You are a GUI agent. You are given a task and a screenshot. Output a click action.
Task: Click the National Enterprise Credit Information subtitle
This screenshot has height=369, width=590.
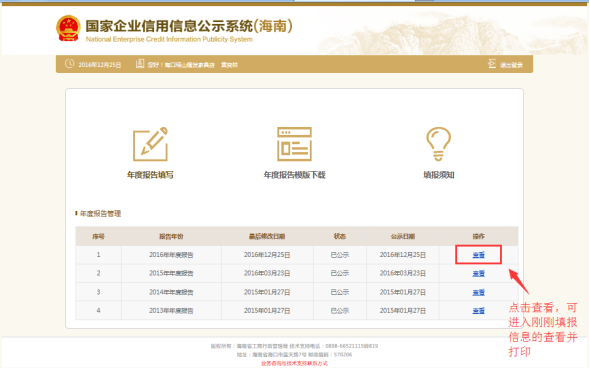[169, 39]
